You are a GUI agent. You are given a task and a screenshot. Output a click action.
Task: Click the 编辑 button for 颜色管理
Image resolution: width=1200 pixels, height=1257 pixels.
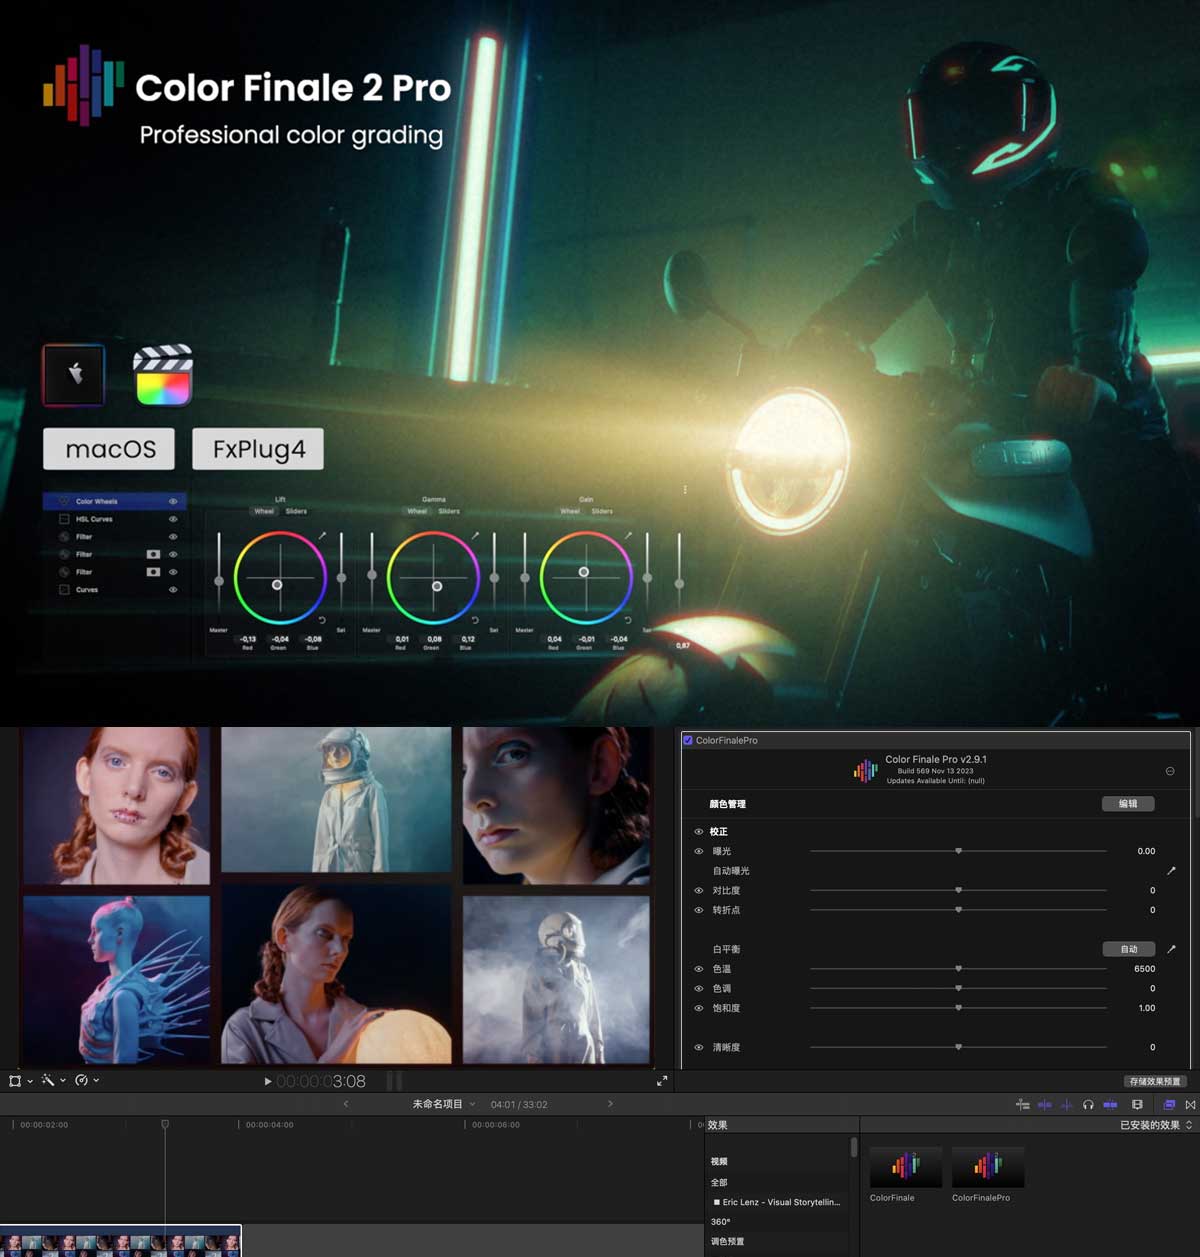[x=1128, y=804]
